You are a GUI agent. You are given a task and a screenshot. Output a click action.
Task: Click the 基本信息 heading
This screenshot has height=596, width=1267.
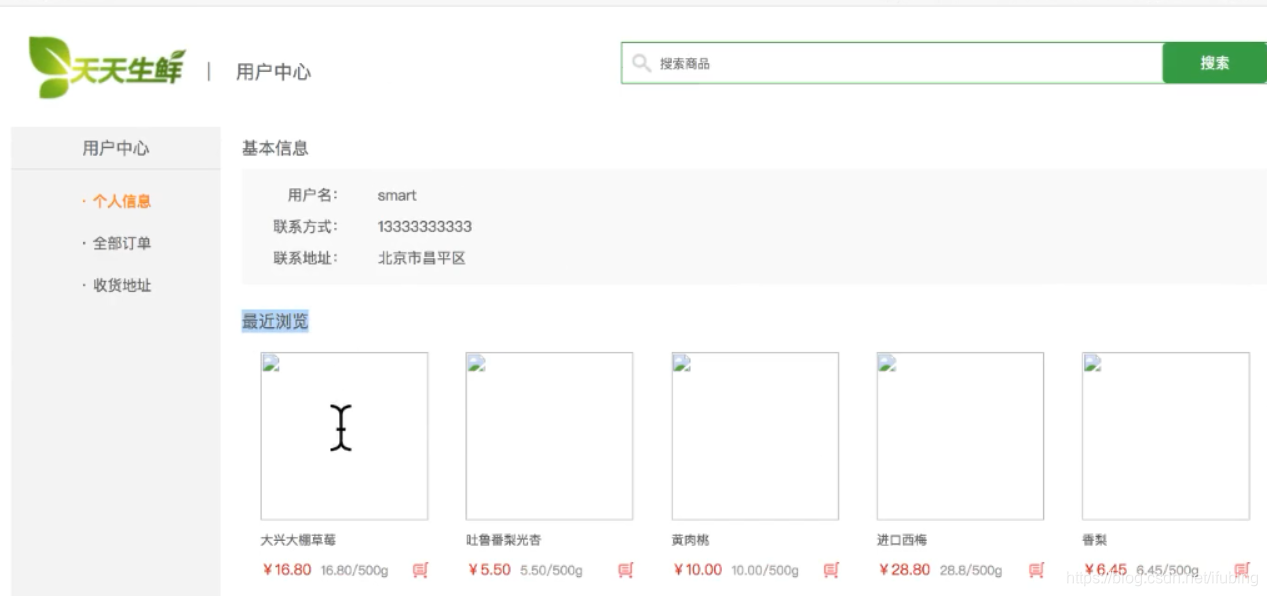point(275,148)
